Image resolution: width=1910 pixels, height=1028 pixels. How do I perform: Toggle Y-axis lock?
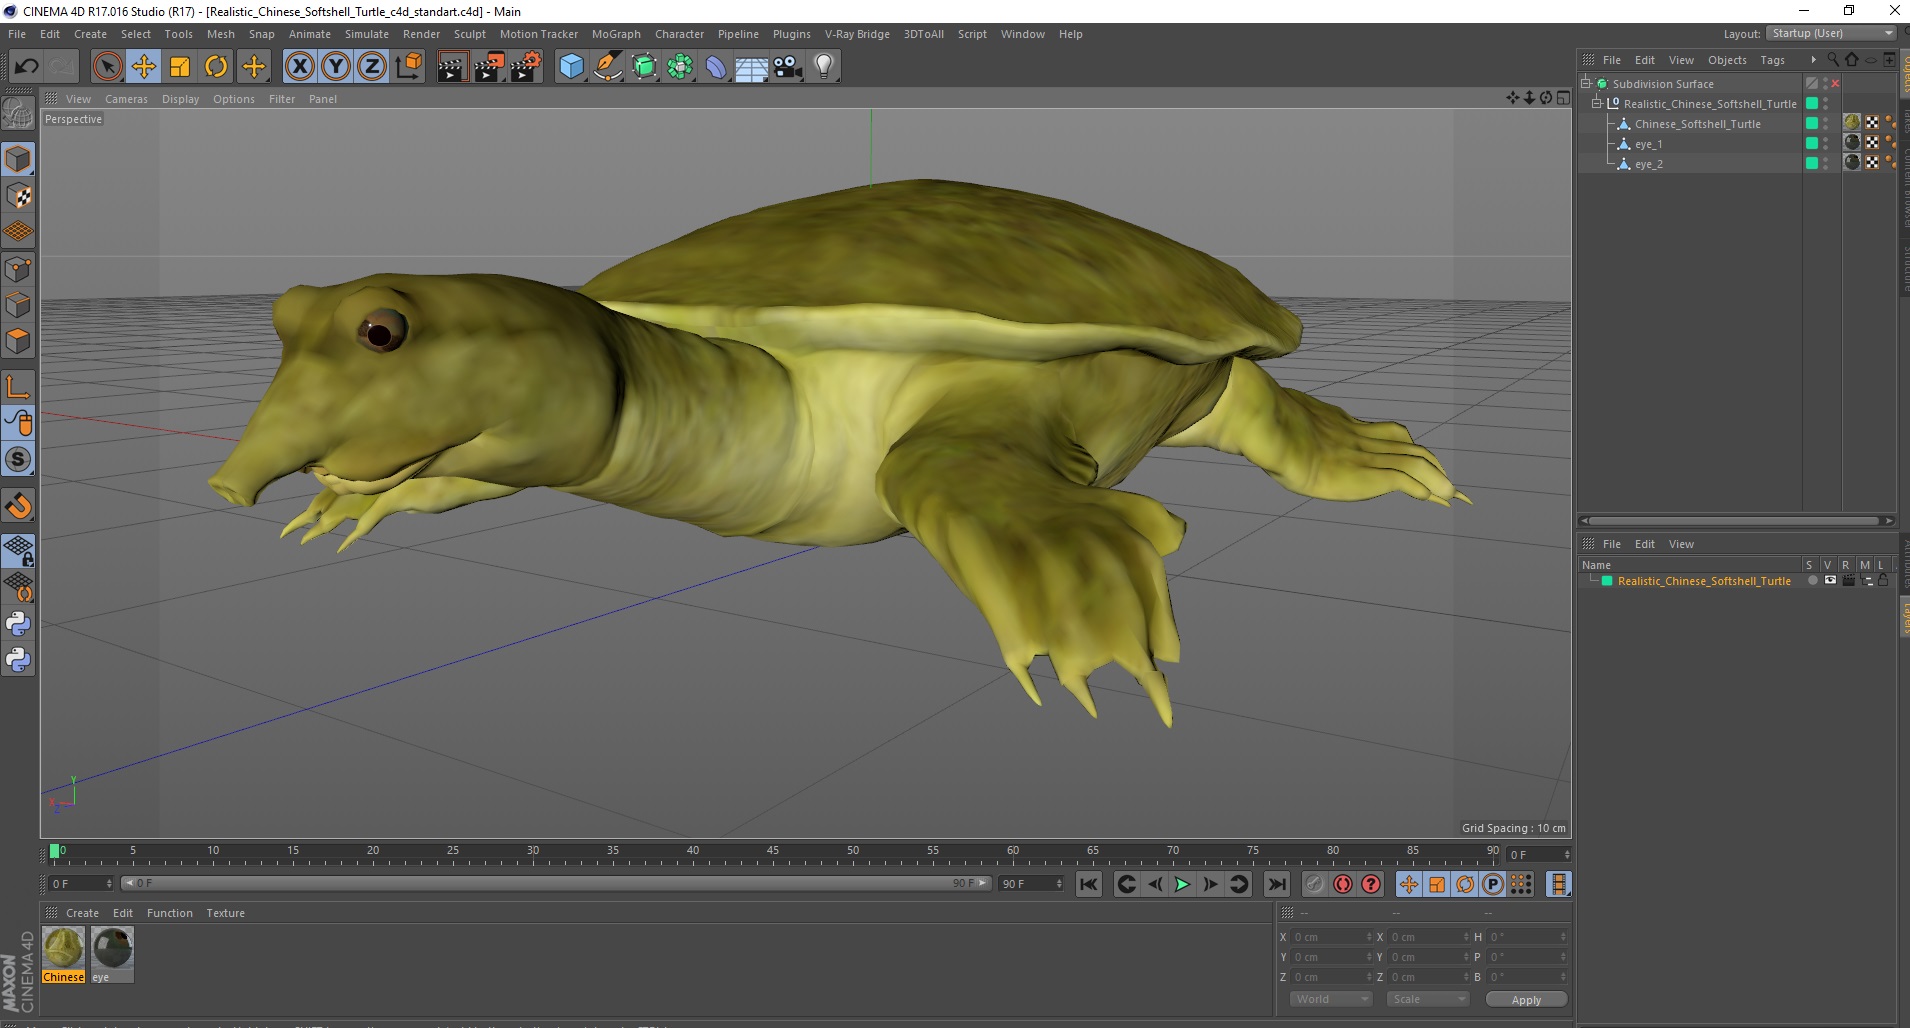point(336,67)
